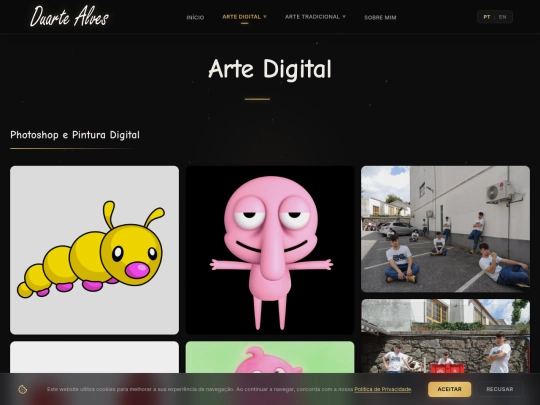540x405 pixels.
Task: Open the Arte Tradicional menu item
Action: (x=312, y=17)
